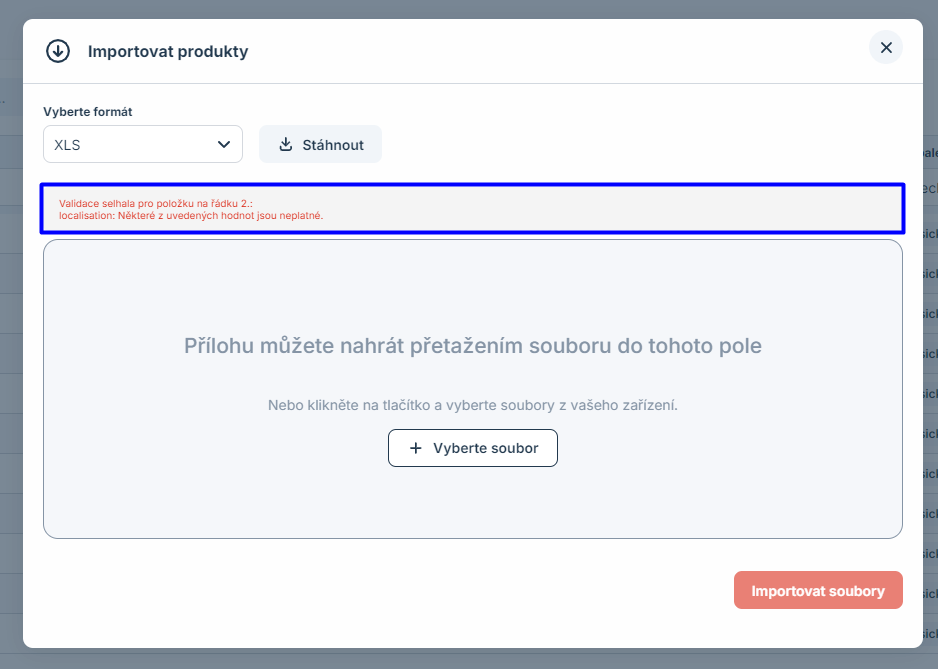Image resolution: width=938 pixels, height=669 pixels.
Task: Click the 'Nebo klikněte na tlačítko' hint text
Action: click(x=472, y=405)
